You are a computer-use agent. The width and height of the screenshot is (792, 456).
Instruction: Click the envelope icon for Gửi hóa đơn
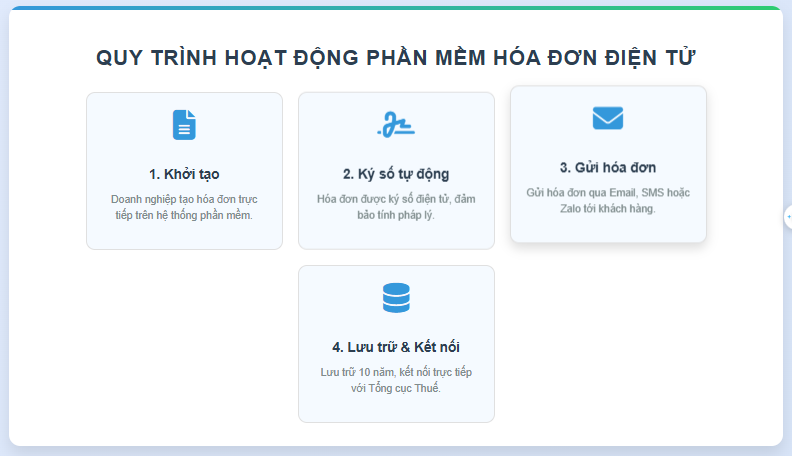click(x=608, y=118)
